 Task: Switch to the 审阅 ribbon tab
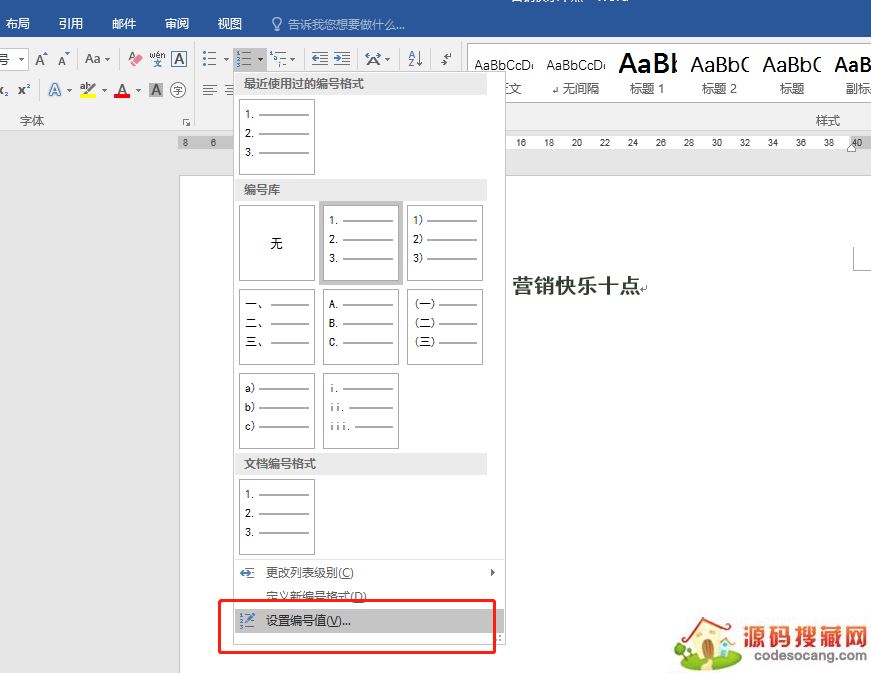177,23
